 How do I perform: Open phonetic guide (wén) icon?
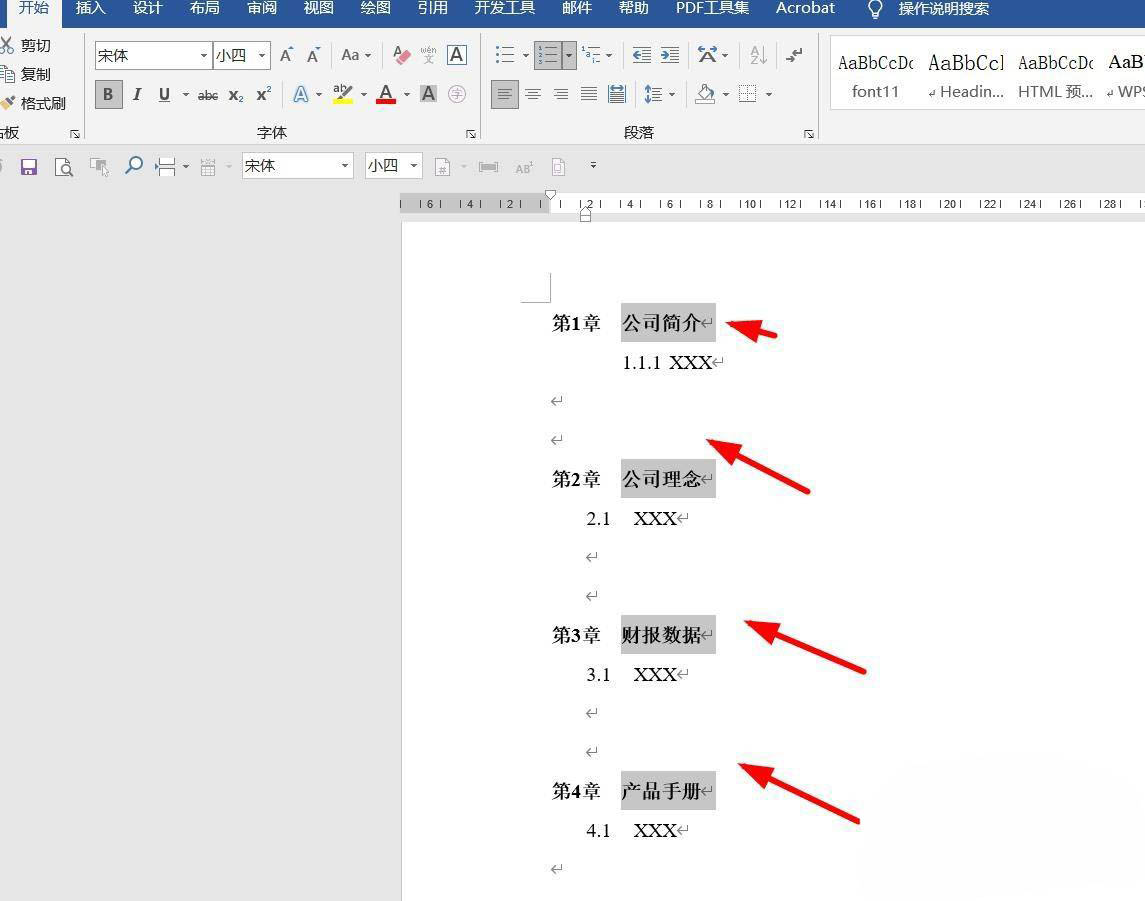429,55
